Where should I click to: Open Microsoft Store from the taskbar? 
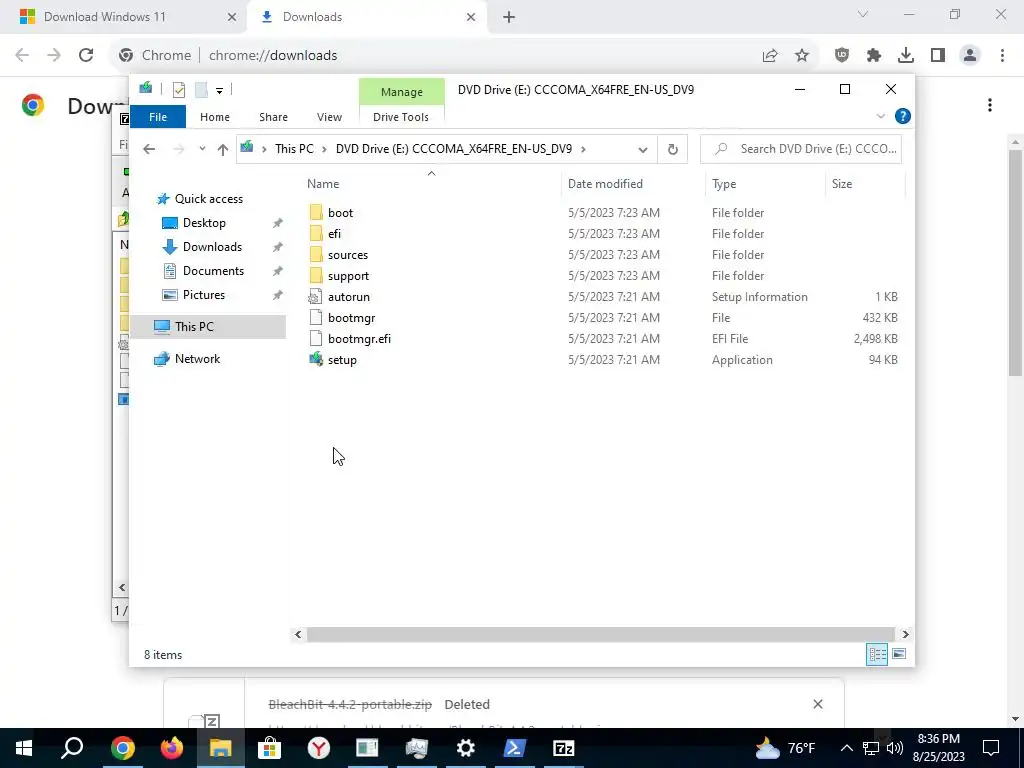[269, 748]
